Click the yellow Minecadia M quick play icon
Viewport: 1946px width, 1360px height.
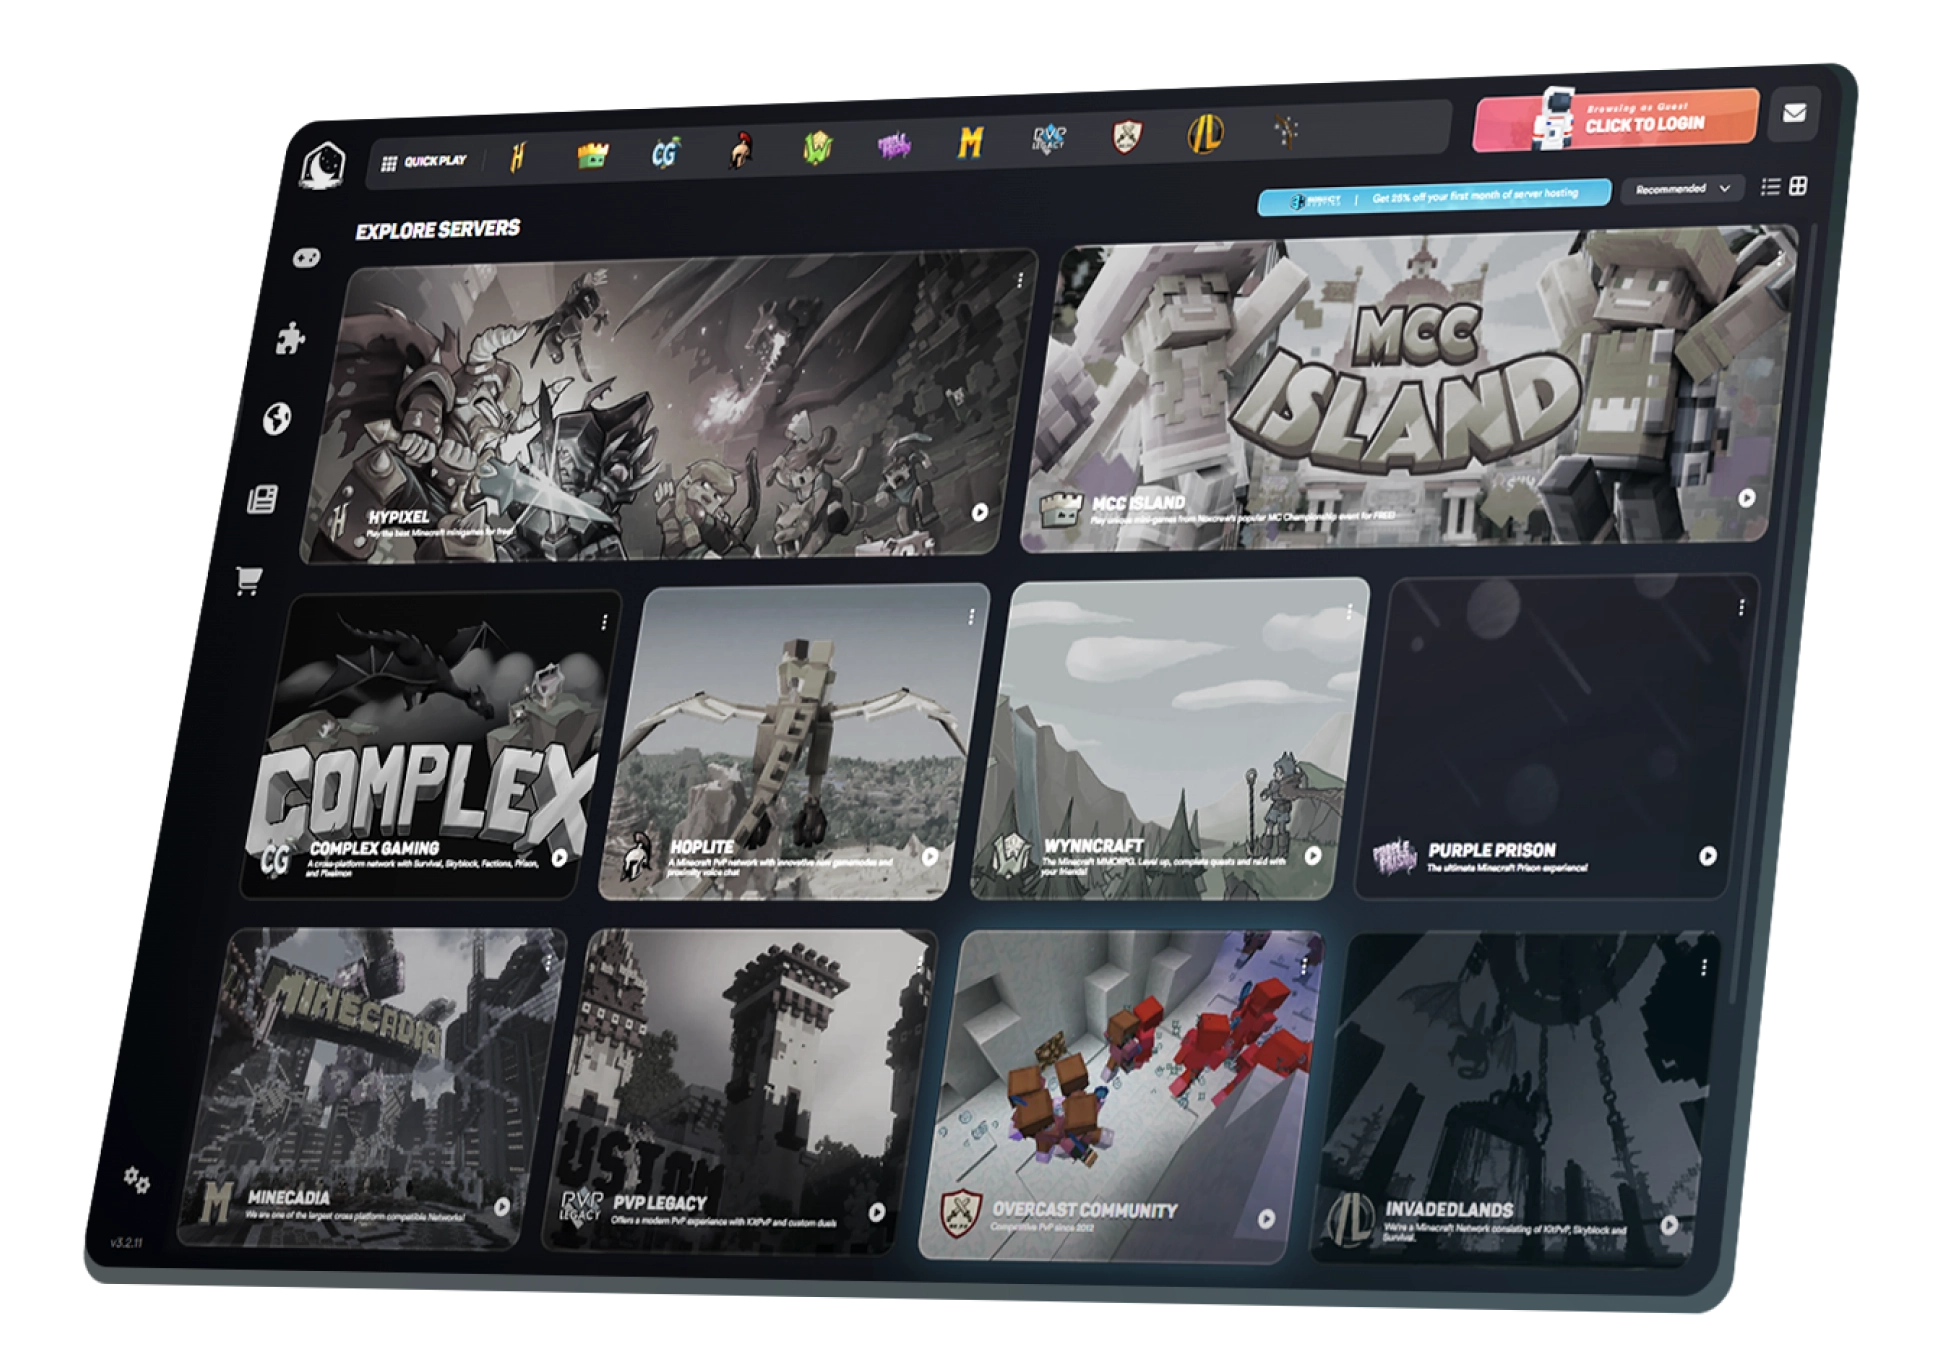(x=970, y=142)
